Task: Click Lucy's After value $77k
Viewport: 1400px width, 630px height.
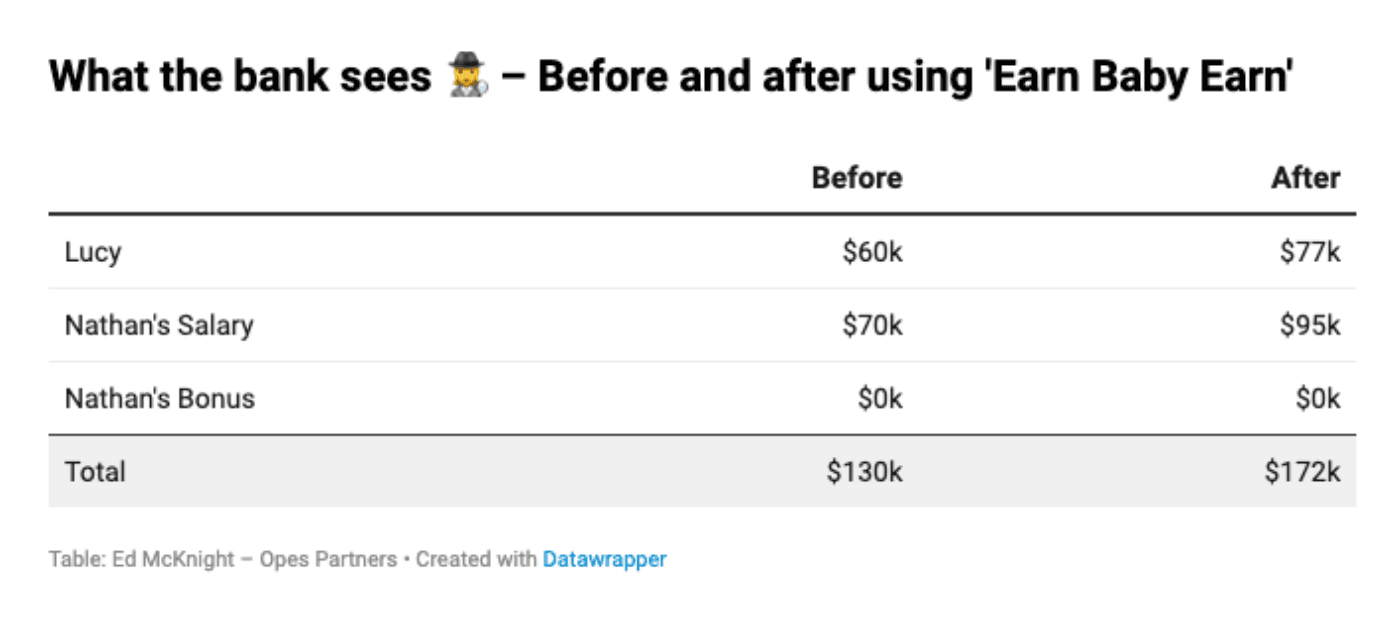Action: coord(1309,252)
